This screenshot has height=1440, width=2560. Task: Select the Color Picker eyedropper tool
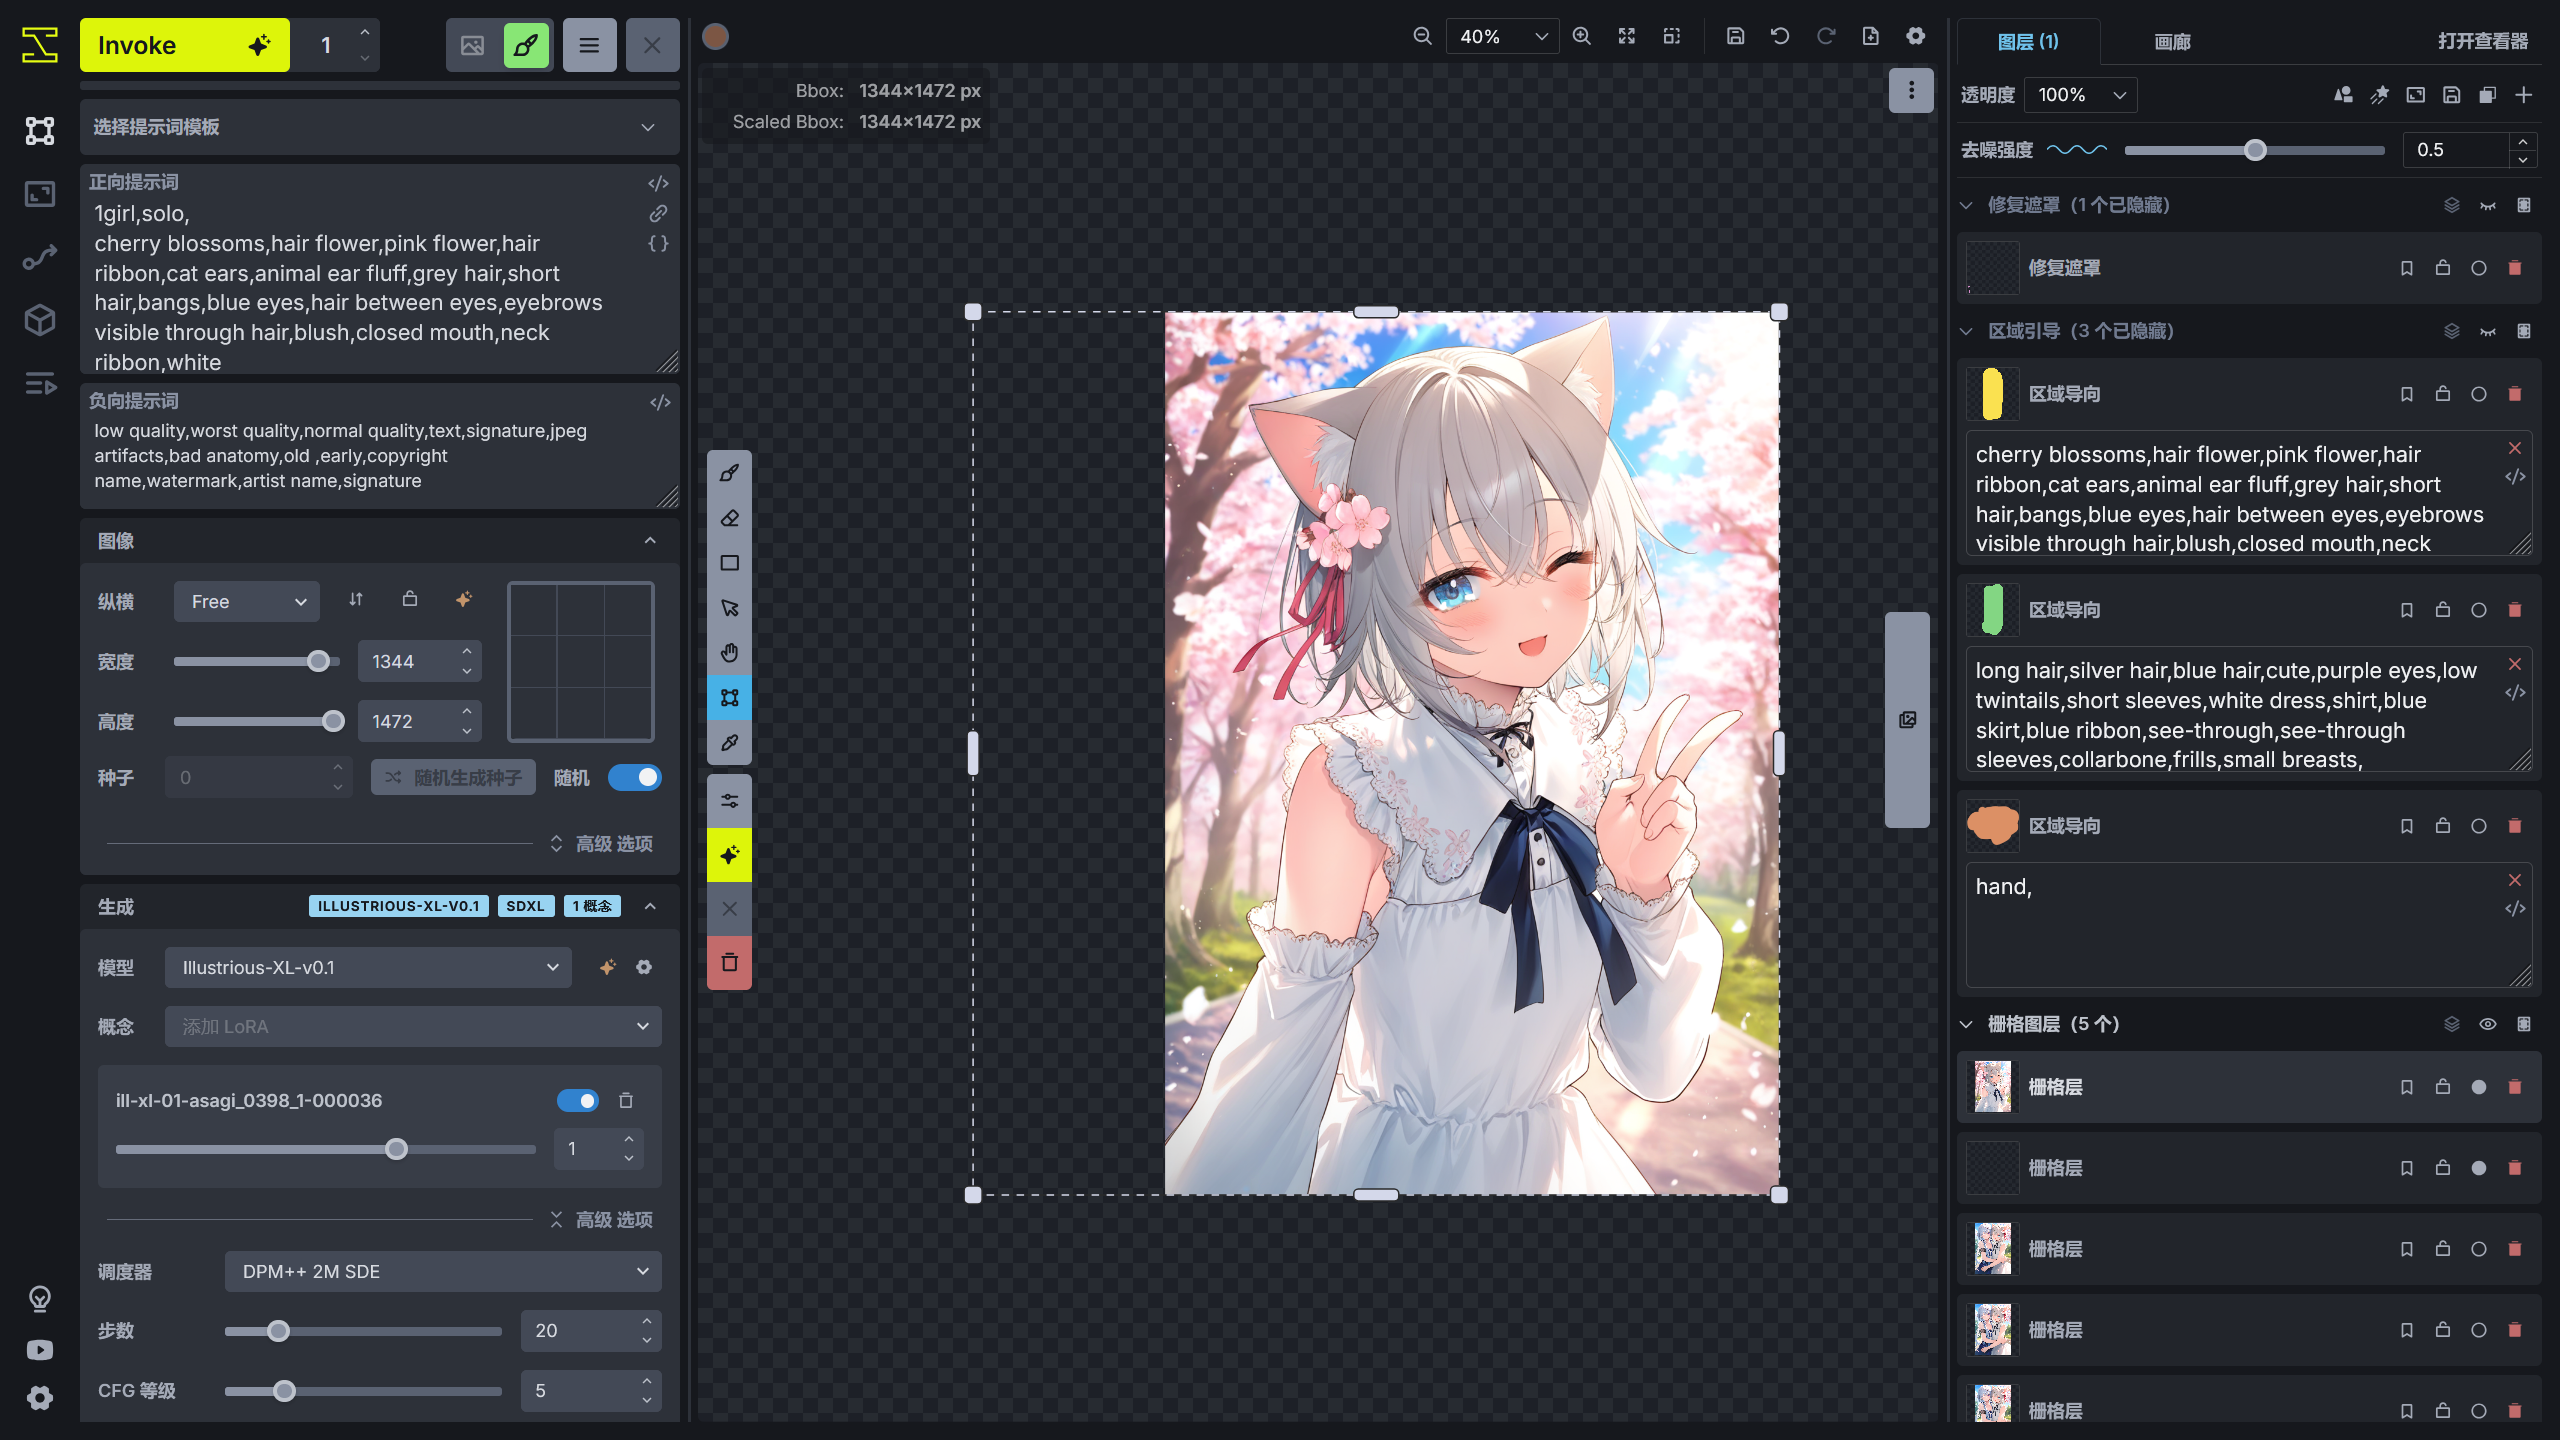pyautogui.click(x=729, y=742)
